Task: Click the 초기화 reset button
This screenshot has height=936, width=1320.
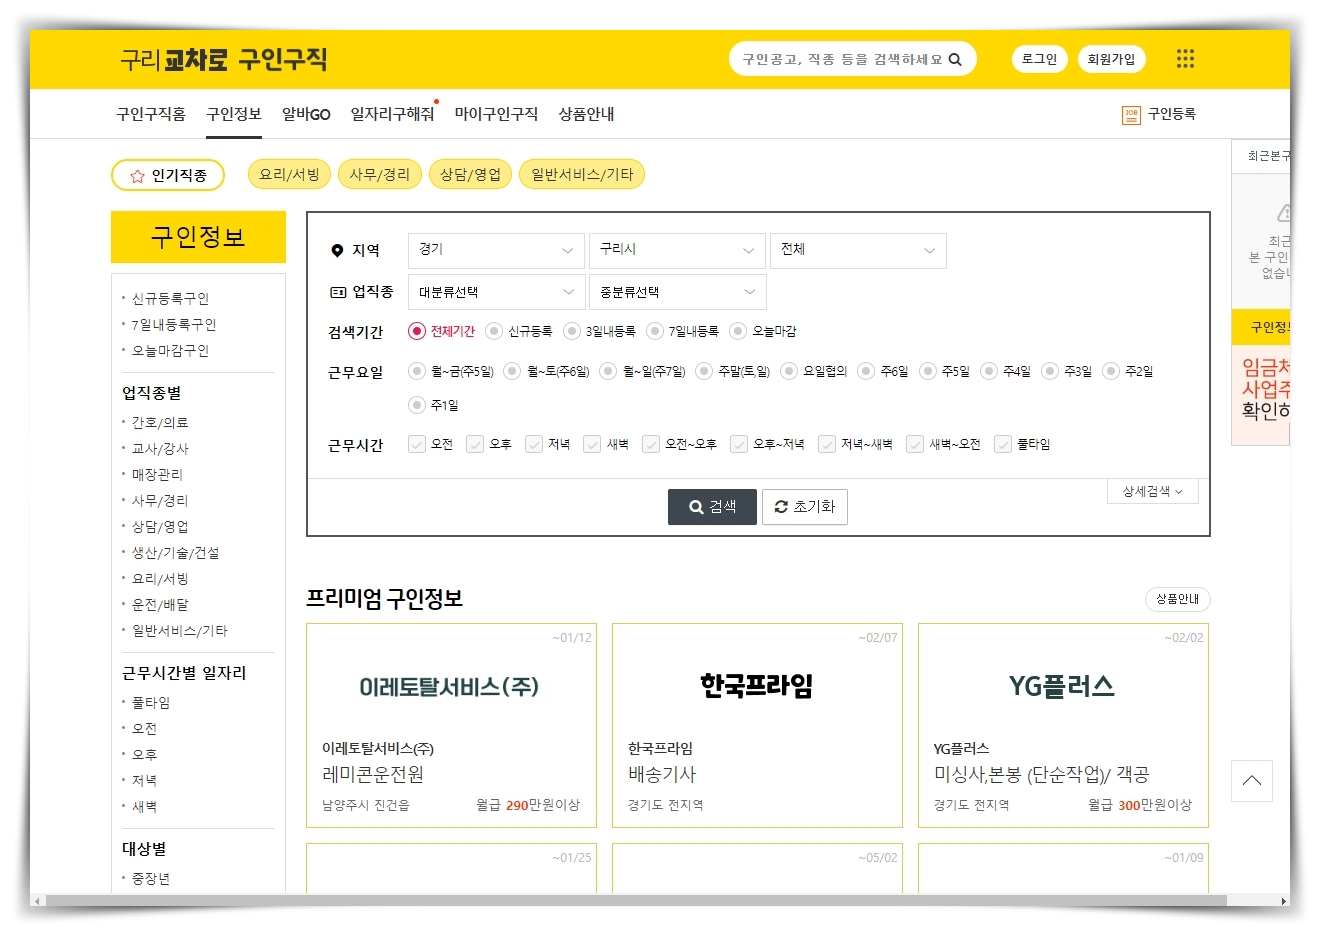Action: pos(805,507)
